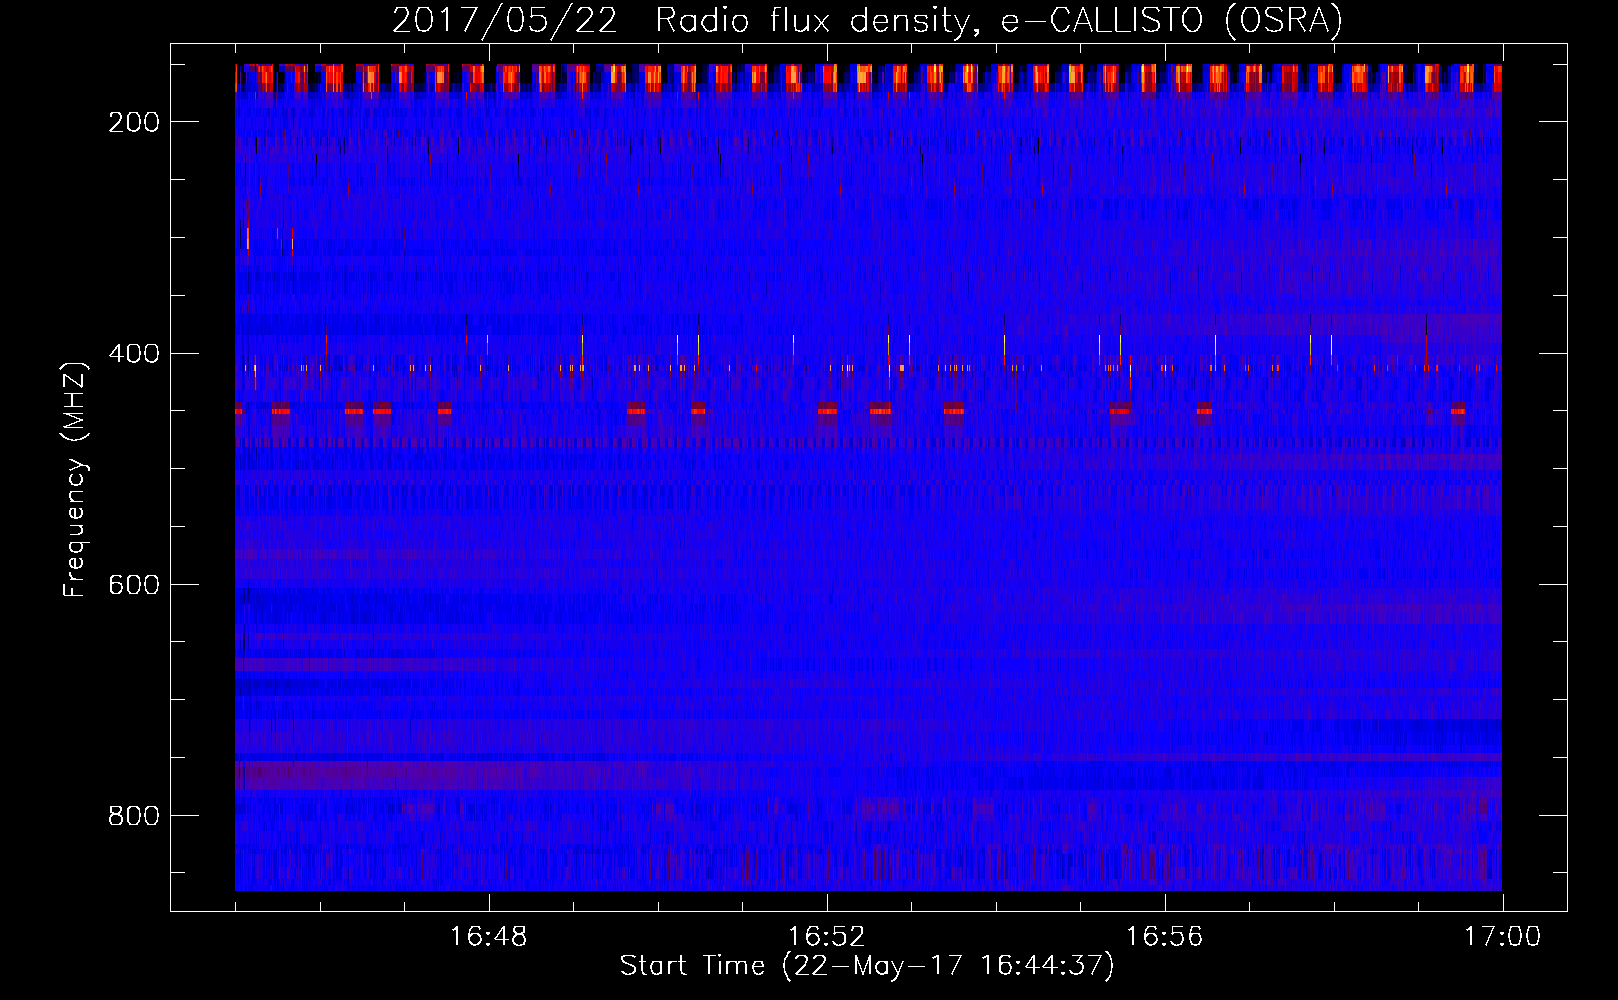
Task: Click the 16:52 time tick label
Action: pos(827,937)
